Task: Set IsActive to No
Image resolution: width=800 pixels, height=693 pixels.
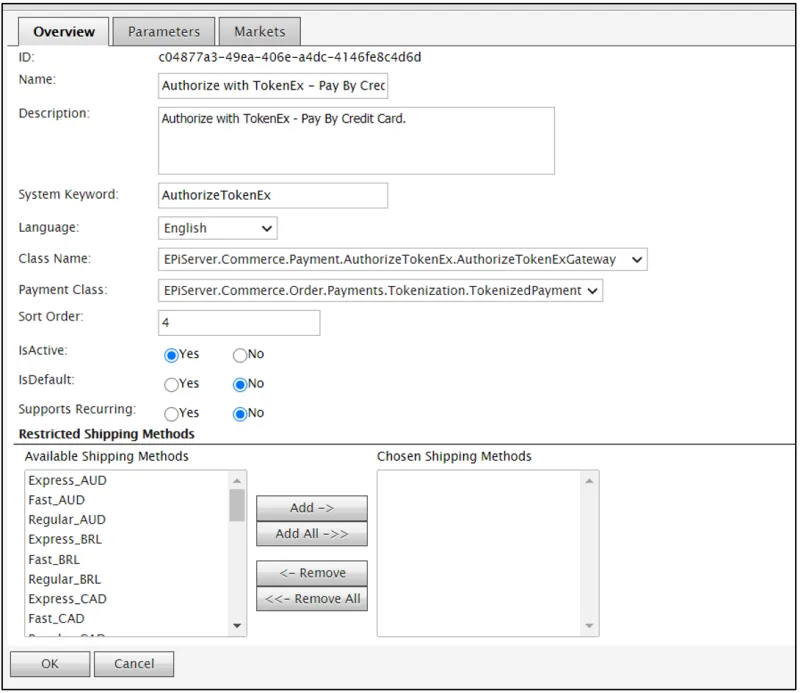Action: click(x=240, y=355)
